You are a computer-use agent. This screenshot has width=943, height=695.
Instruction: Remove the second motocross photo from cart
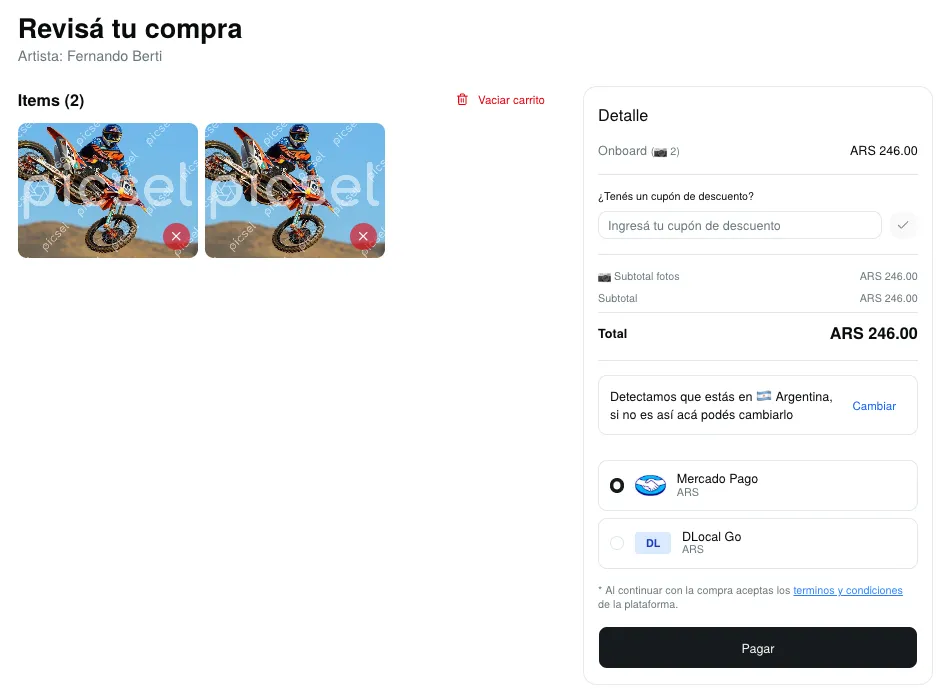coord(363,236)
